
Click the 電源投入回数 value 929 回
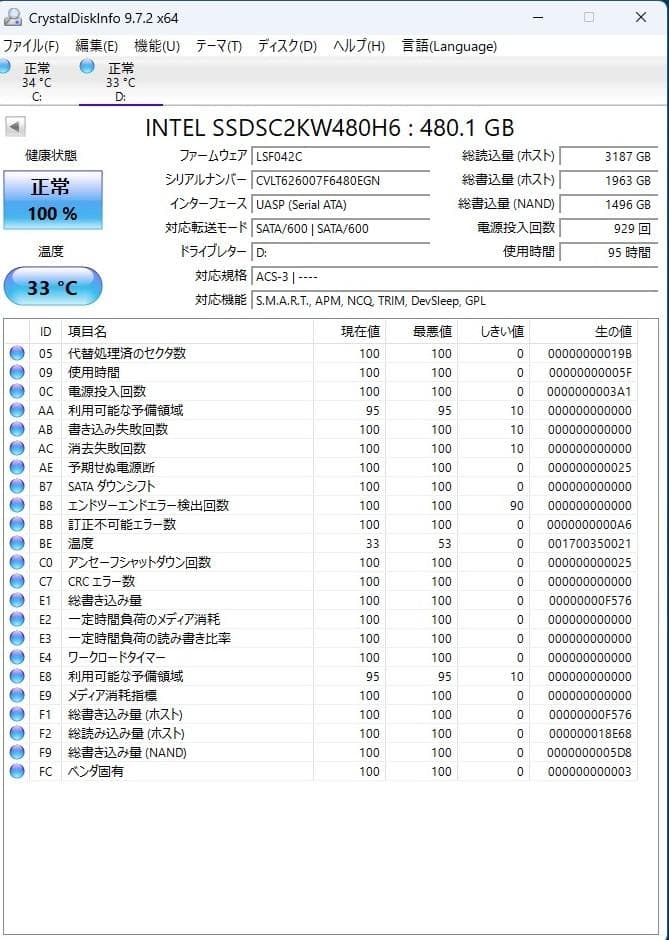click(609, 228)
